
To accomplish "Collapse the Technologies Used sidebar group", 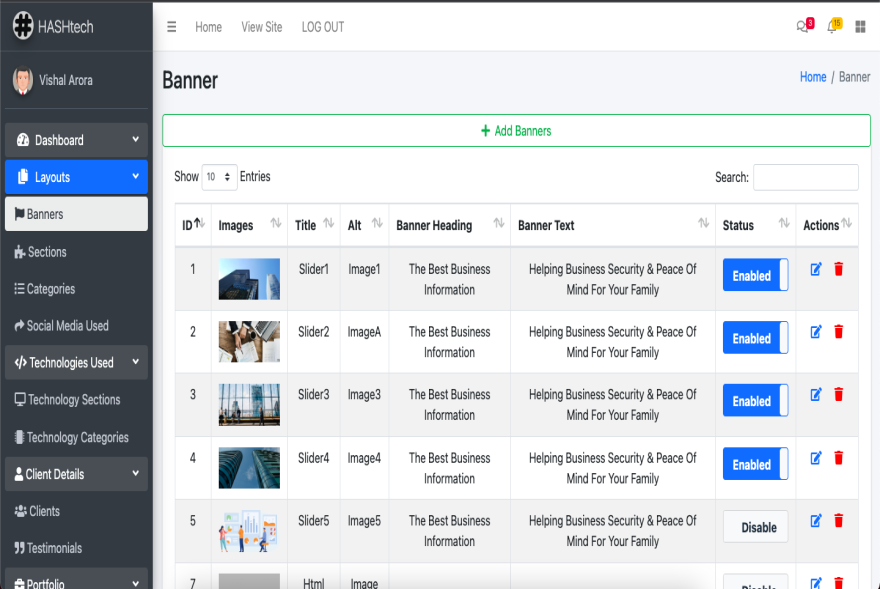I will click(76, 363).
